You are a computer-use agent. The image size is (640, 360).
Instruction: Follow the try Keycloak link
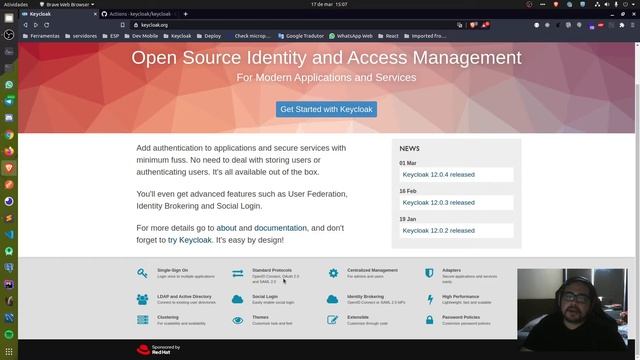(x=189, y=240)
